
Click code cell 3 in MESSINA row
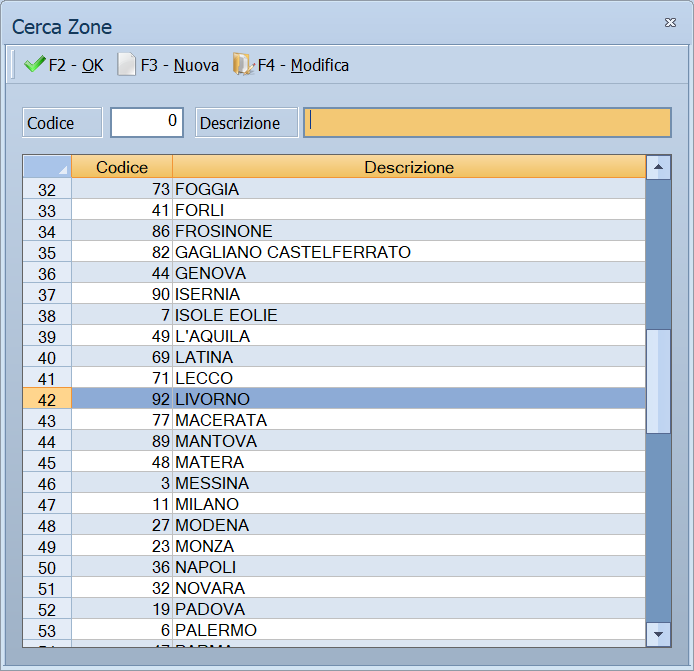tap(122, 483)
